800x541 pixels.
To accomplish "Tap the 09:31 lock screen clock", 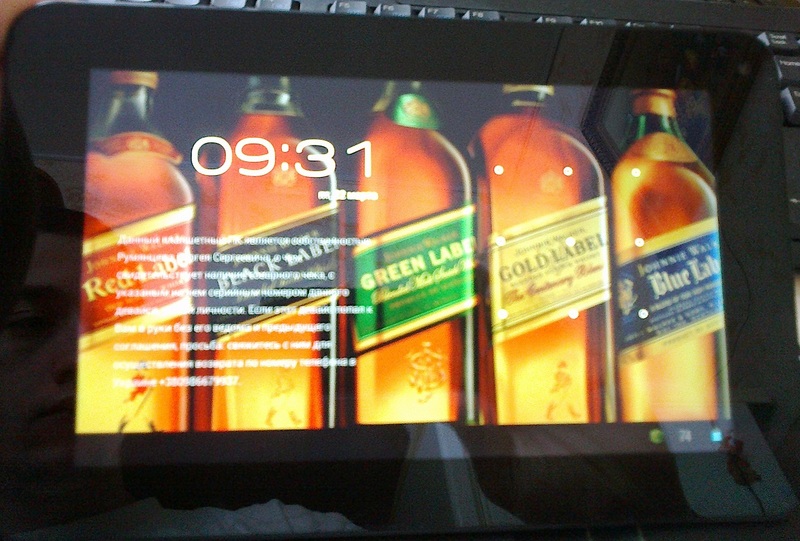I will pyautogui.click(x=282, y=159).
